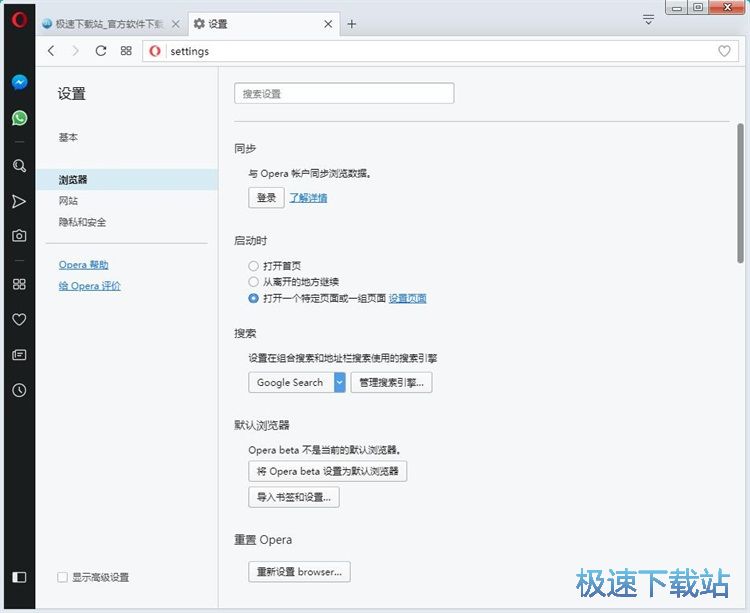Select 打开首页 startup option

click(254, 266)
